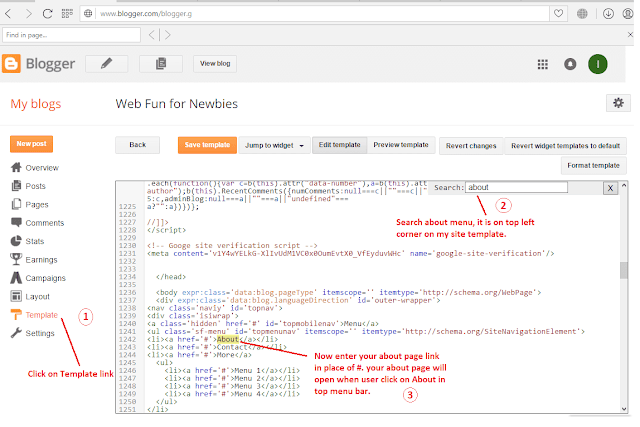The height and width of the screenshot is (427, 640).
Task: Switch to Edit template tab
Action: click(x=340, y=145)
